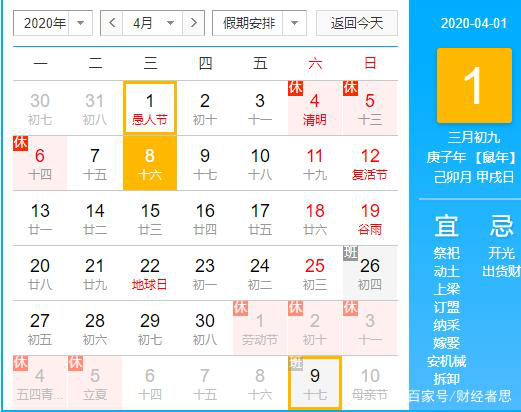Image resolution: width=521 pixels, height=412 pixels.
Task: Click the 返回今天 button
Action: coord(357,23)
